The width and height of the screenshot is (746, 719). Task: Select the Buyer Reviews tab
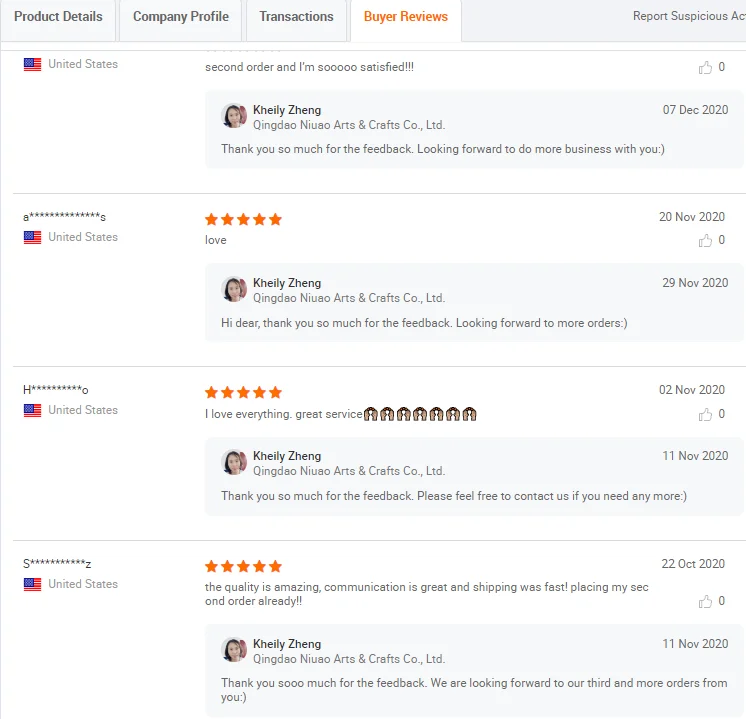[406, 17]
